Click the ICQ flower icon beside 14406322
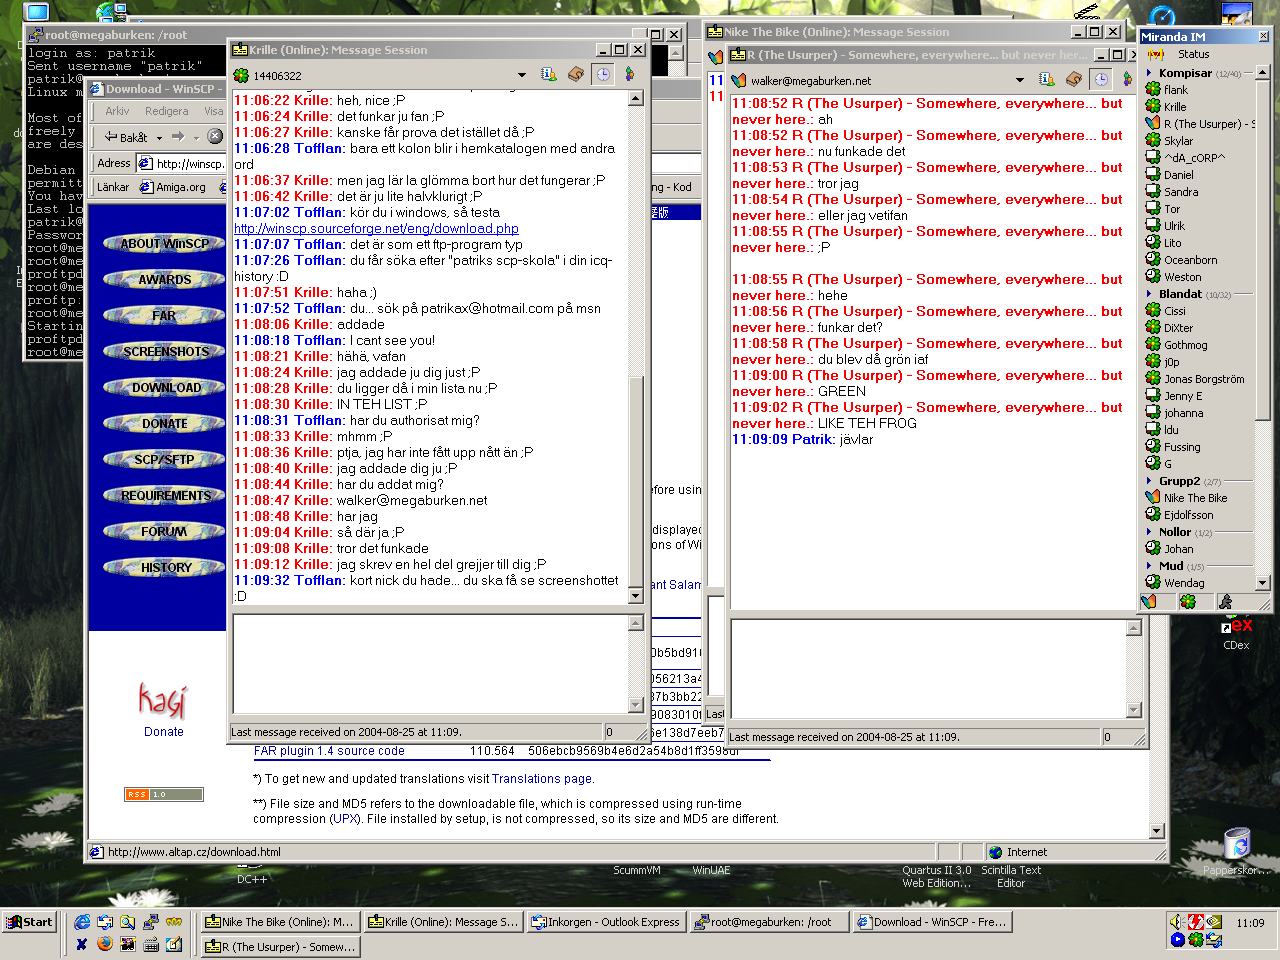 pyautogui.click(x=241, y=76)
